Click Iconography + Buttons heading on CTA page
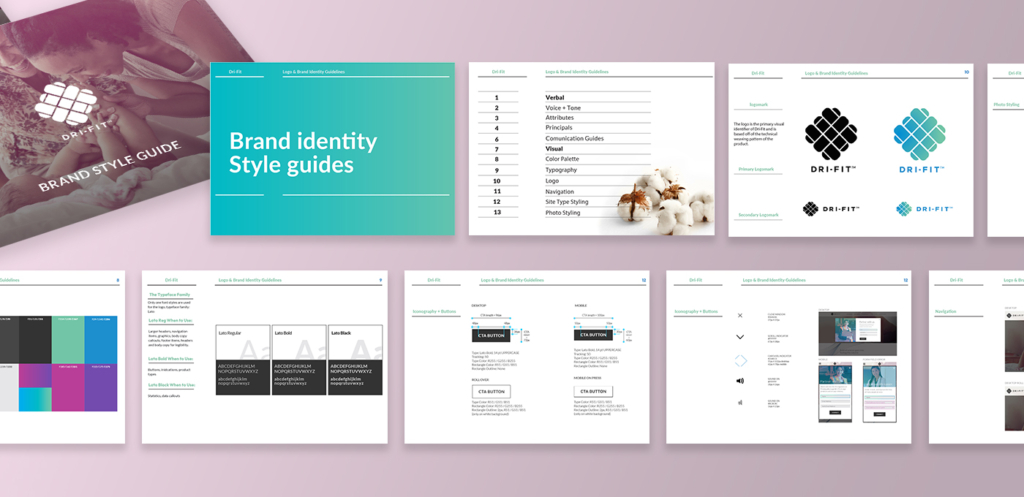Image resolution: width=1024 pixels, height=497 pixels. pos(434,312)
